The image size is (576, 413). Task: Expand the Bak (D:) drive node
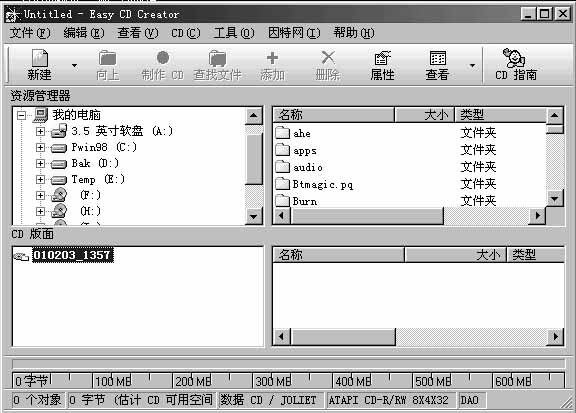(40, 164)
